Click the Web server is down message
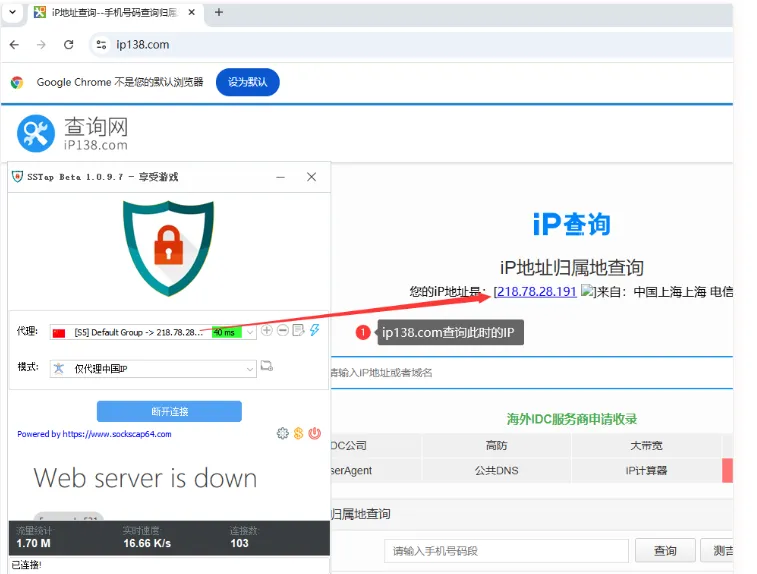 coord(145,478)
